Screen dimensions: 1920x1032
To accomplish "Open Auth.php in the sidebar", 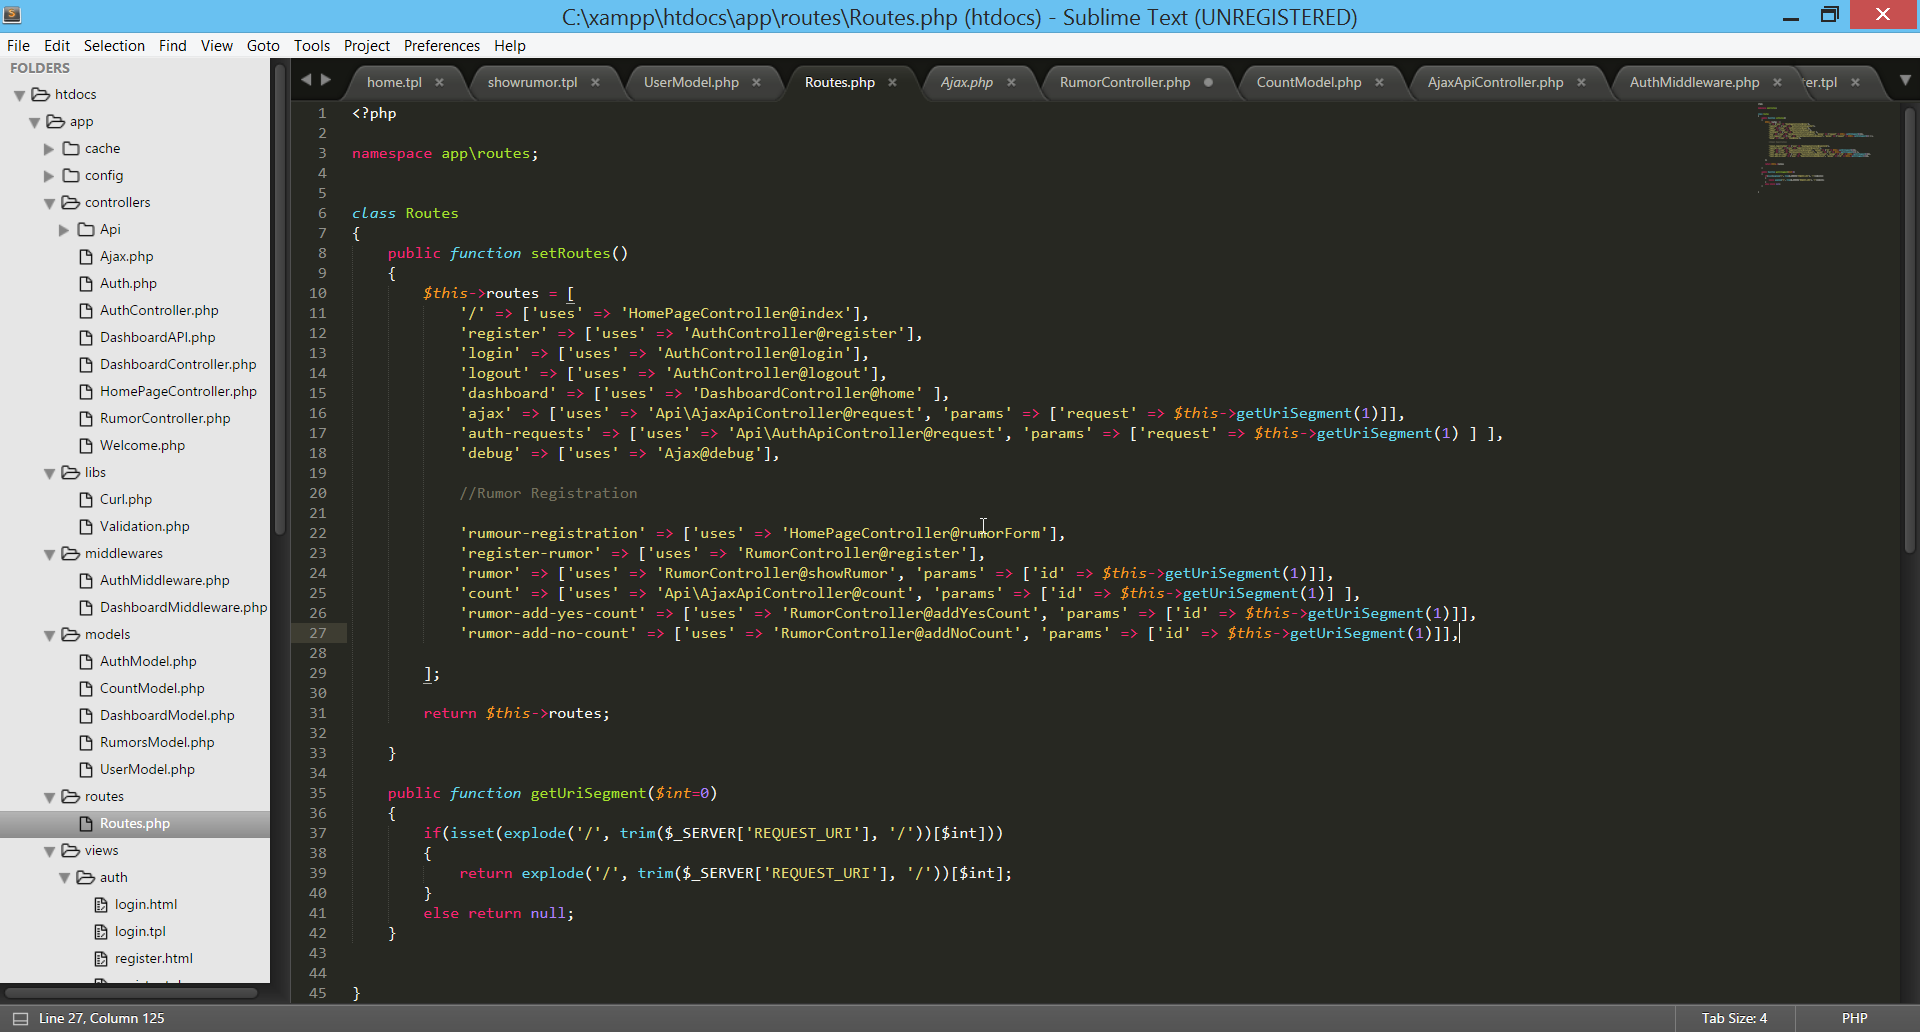I will pos(128,284).
